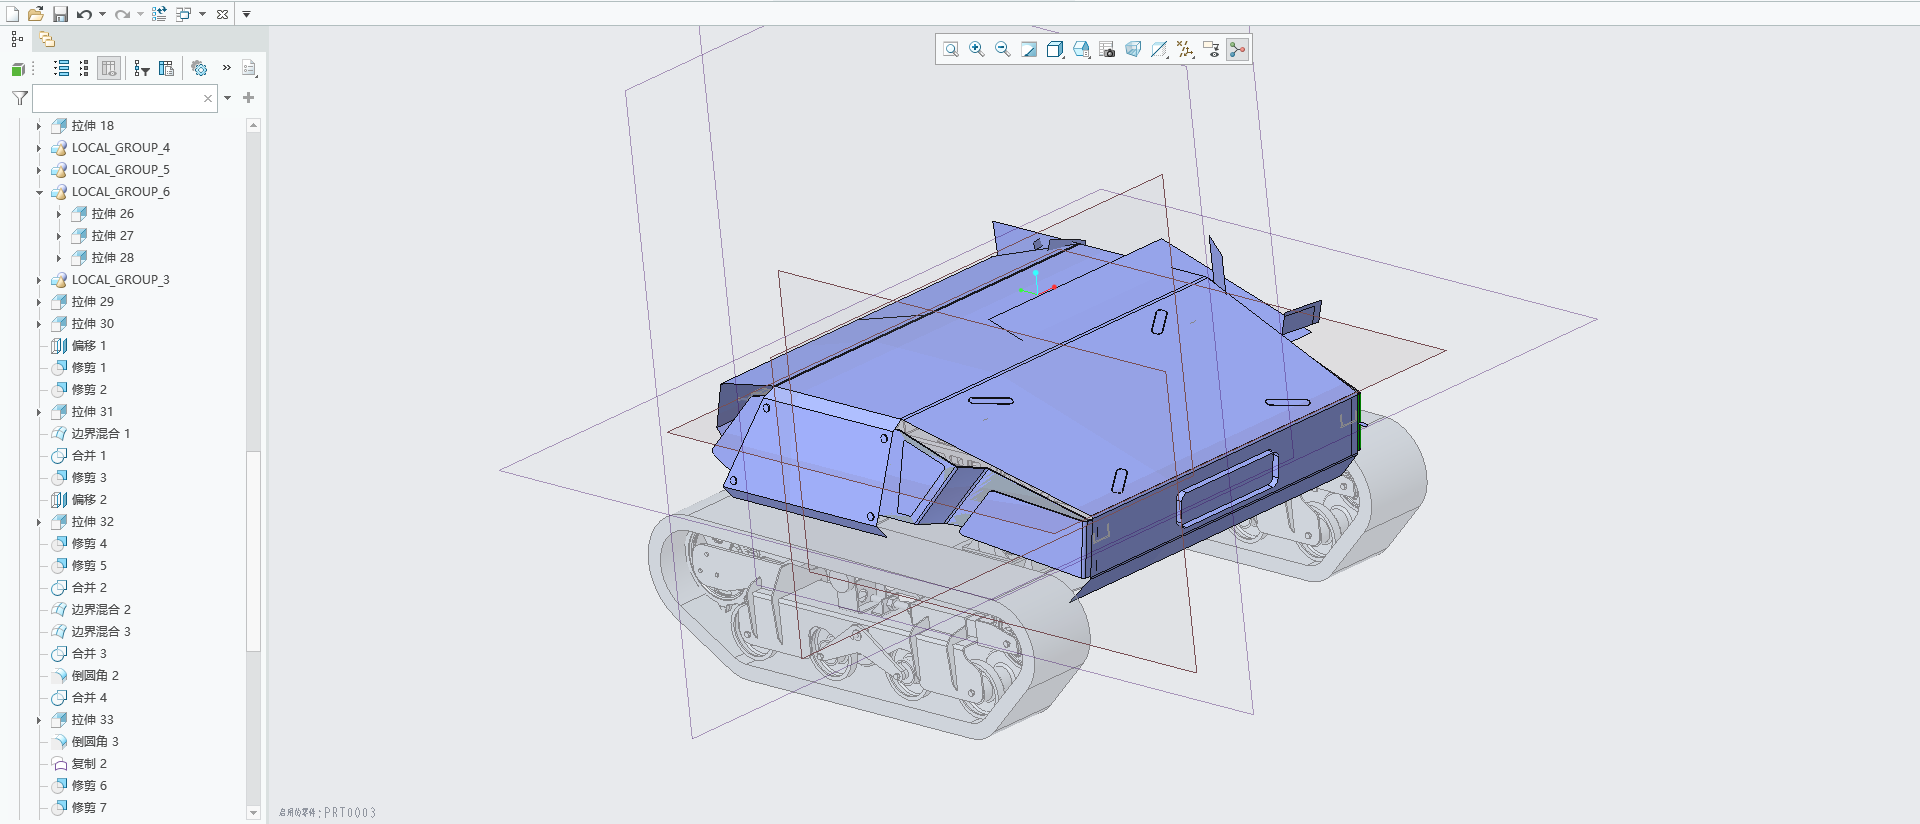Viewport: 1920px width, 824px height.
Task: Open the customize quick access toolbar dropdown
Action: [x=246, y=14]
